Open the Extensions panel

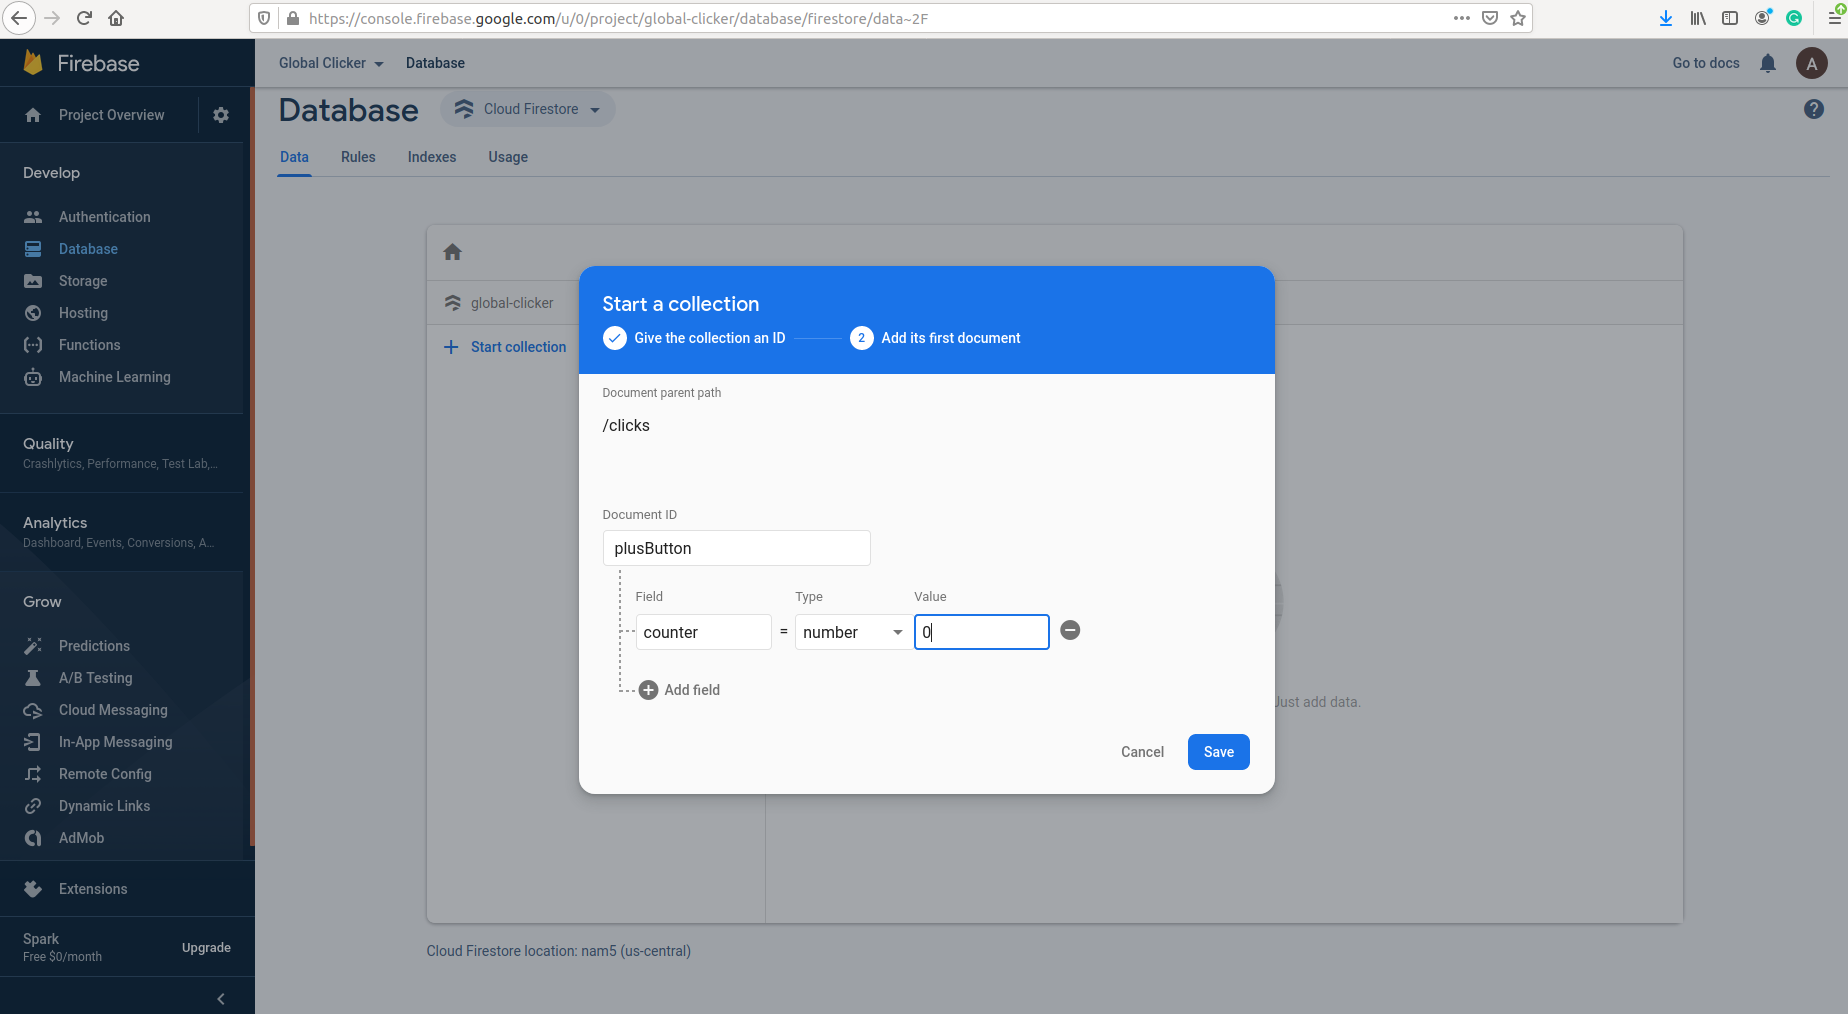pyautogui.click(x=93, y=889)
